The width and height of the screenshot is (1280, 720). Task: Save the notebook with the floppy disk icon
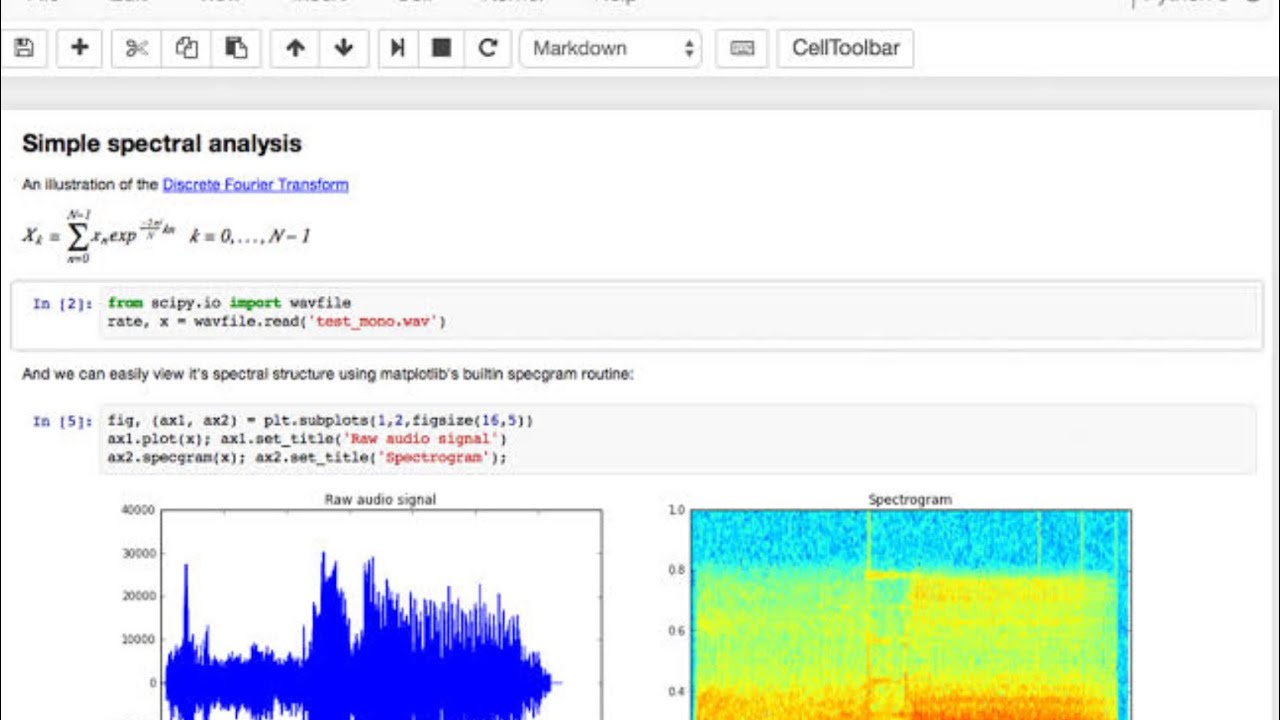point(25,48)
